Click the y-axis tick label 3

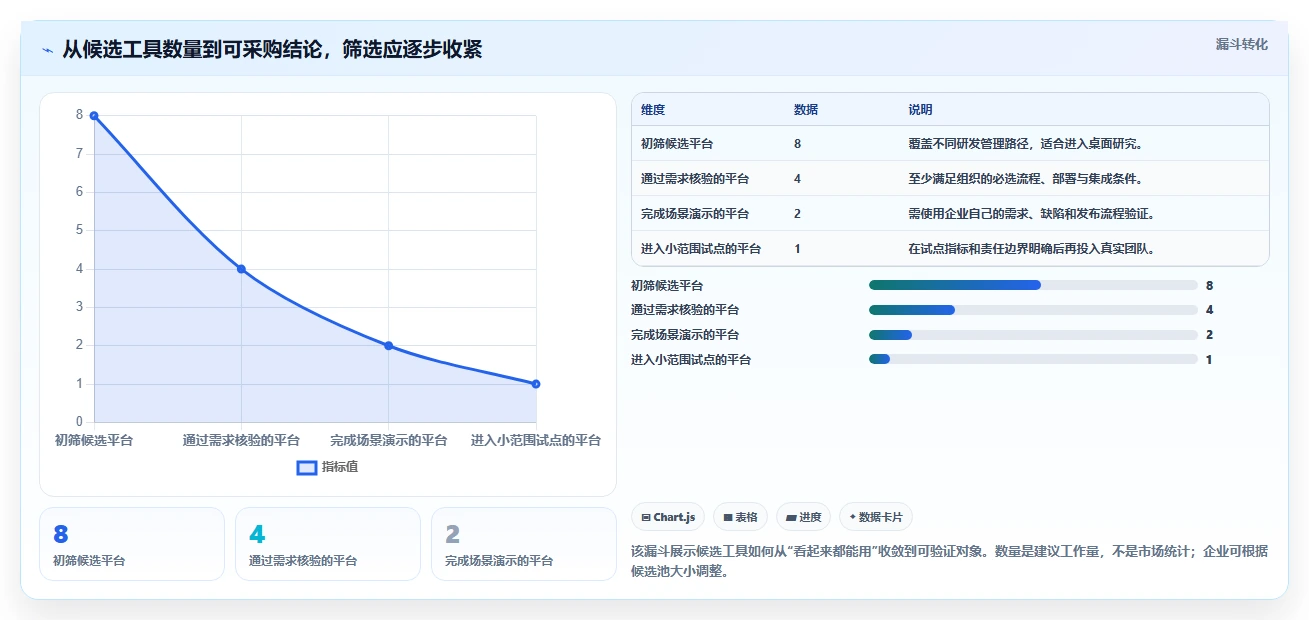tap(79, 307)
